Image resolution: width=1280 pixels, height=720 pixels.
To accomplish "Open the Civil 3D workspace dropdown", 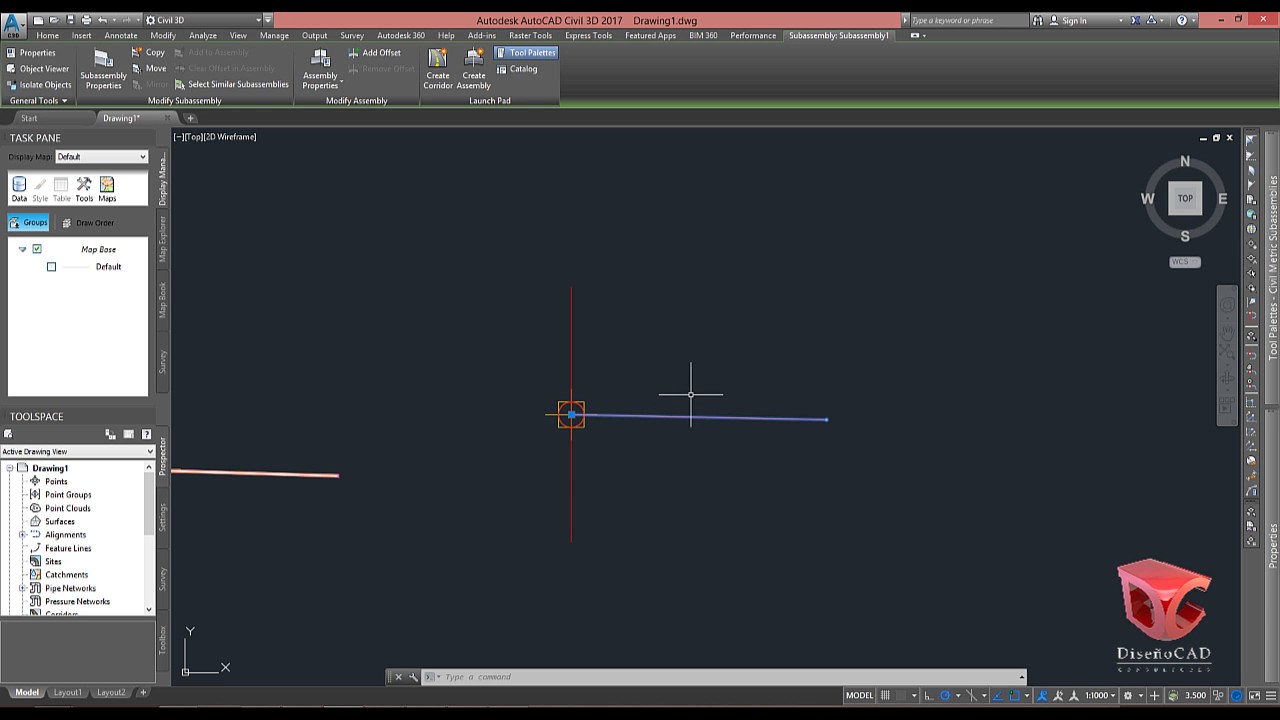I will tap(203, 20).
